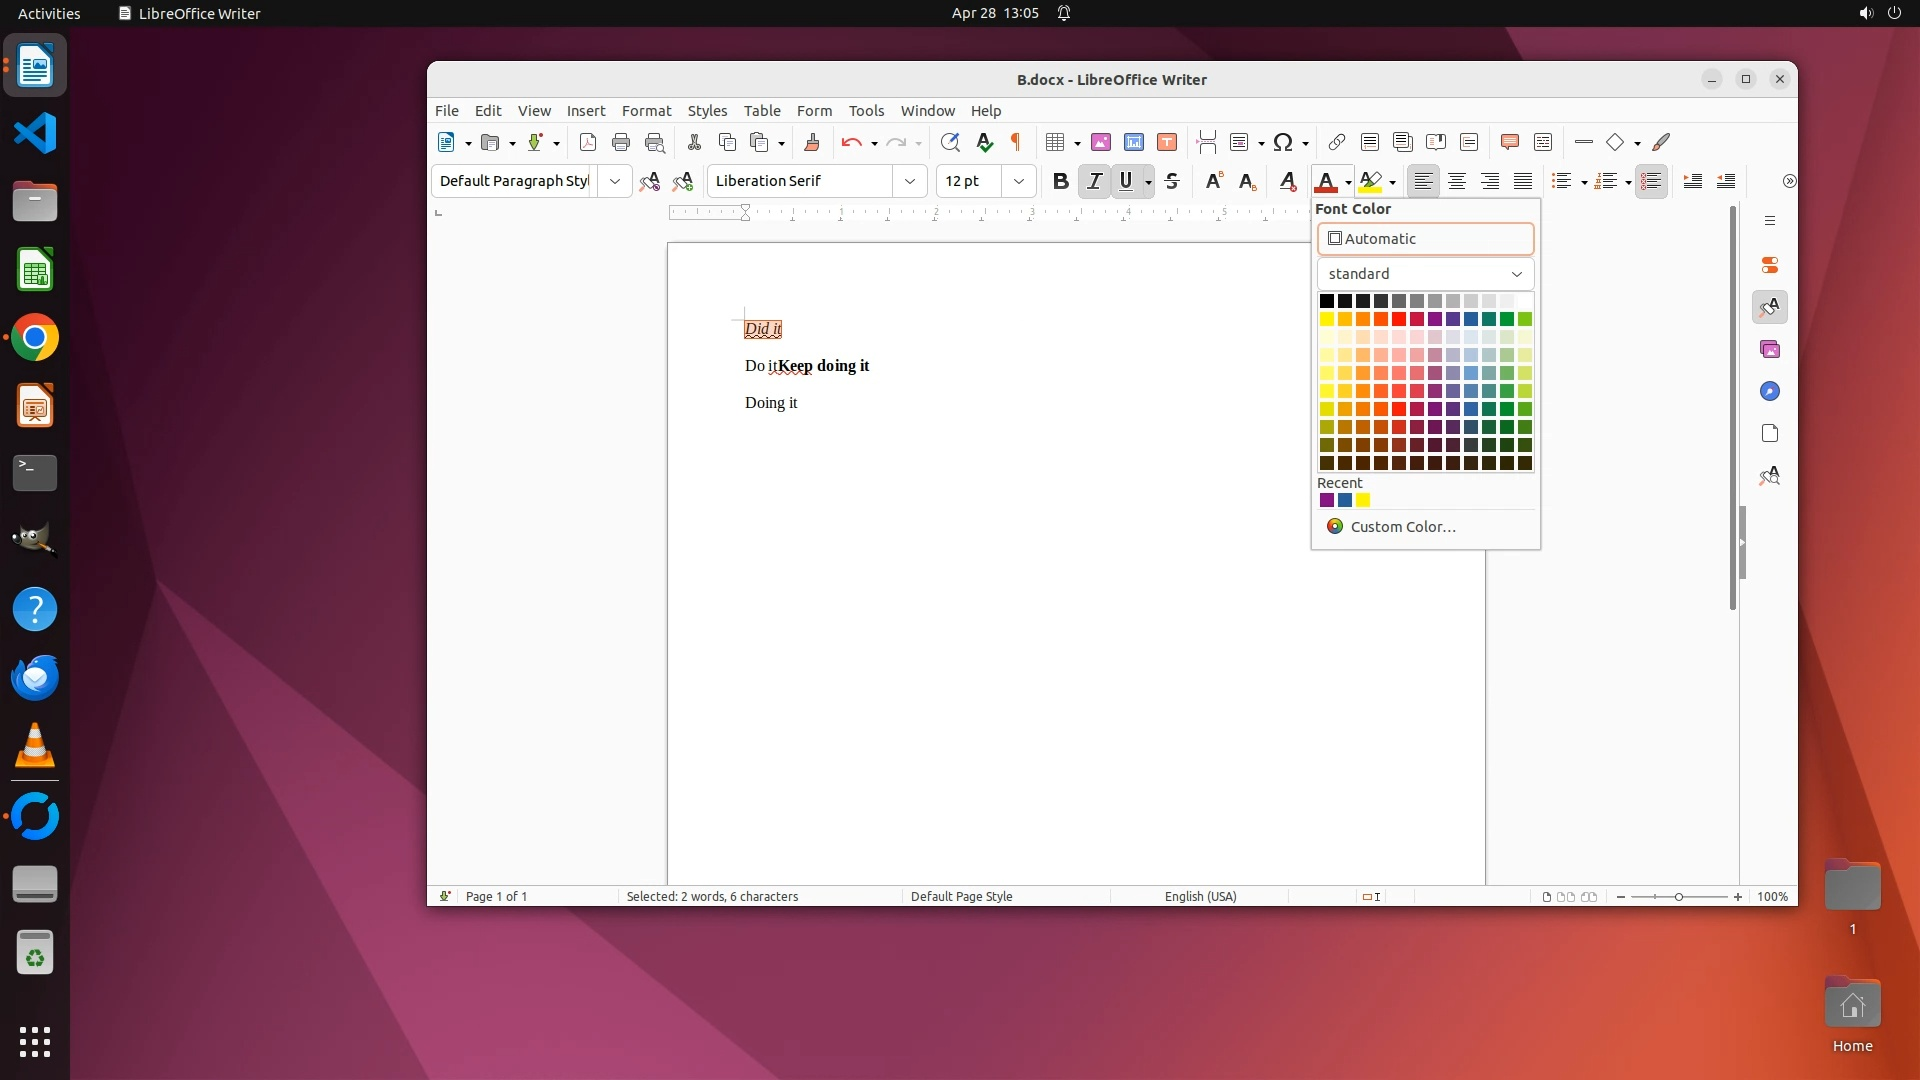Open the sidebar Navigator compass icon
This screenshot has width=1920, height=1080.
1770,391
